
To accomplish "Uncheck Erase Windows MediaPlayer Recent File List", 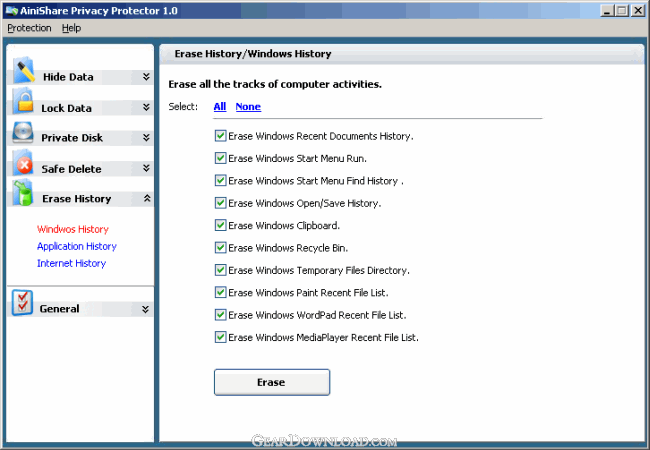I will 220,337.
